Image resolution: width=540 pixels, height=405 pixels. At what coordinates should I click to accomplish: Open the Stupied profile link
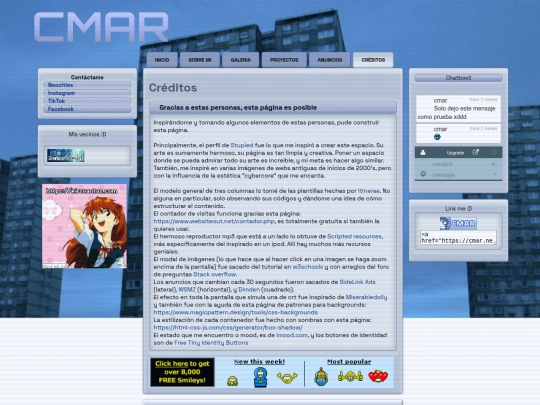[241, 145]
